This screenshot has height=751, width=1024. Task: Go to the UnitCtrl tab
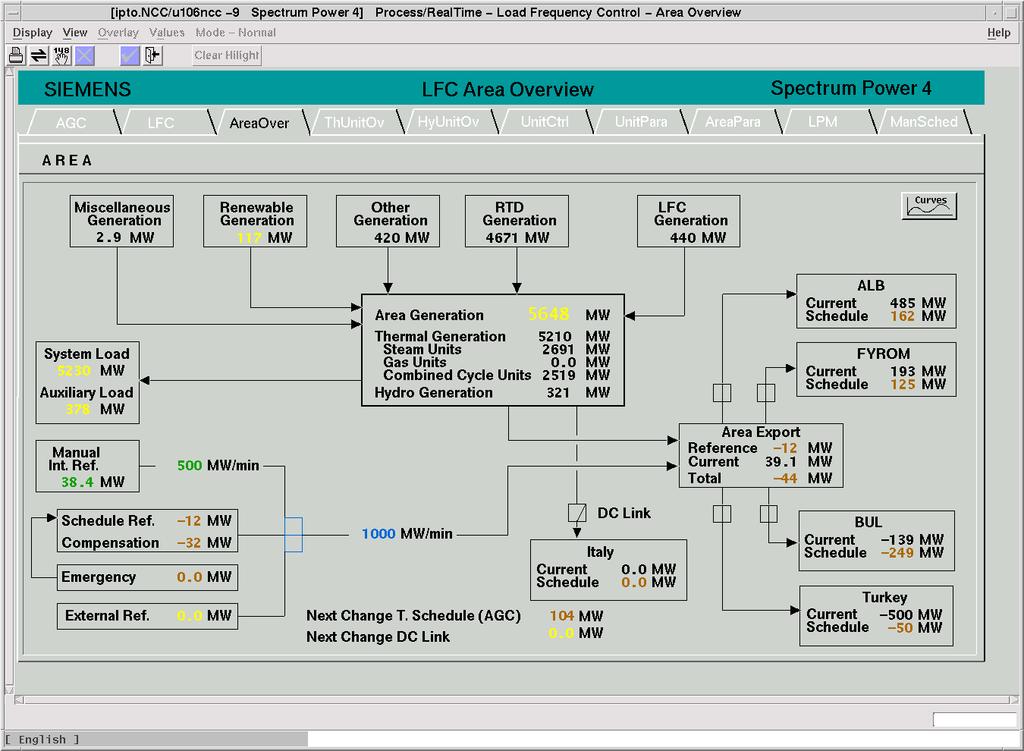click(545, 122)
